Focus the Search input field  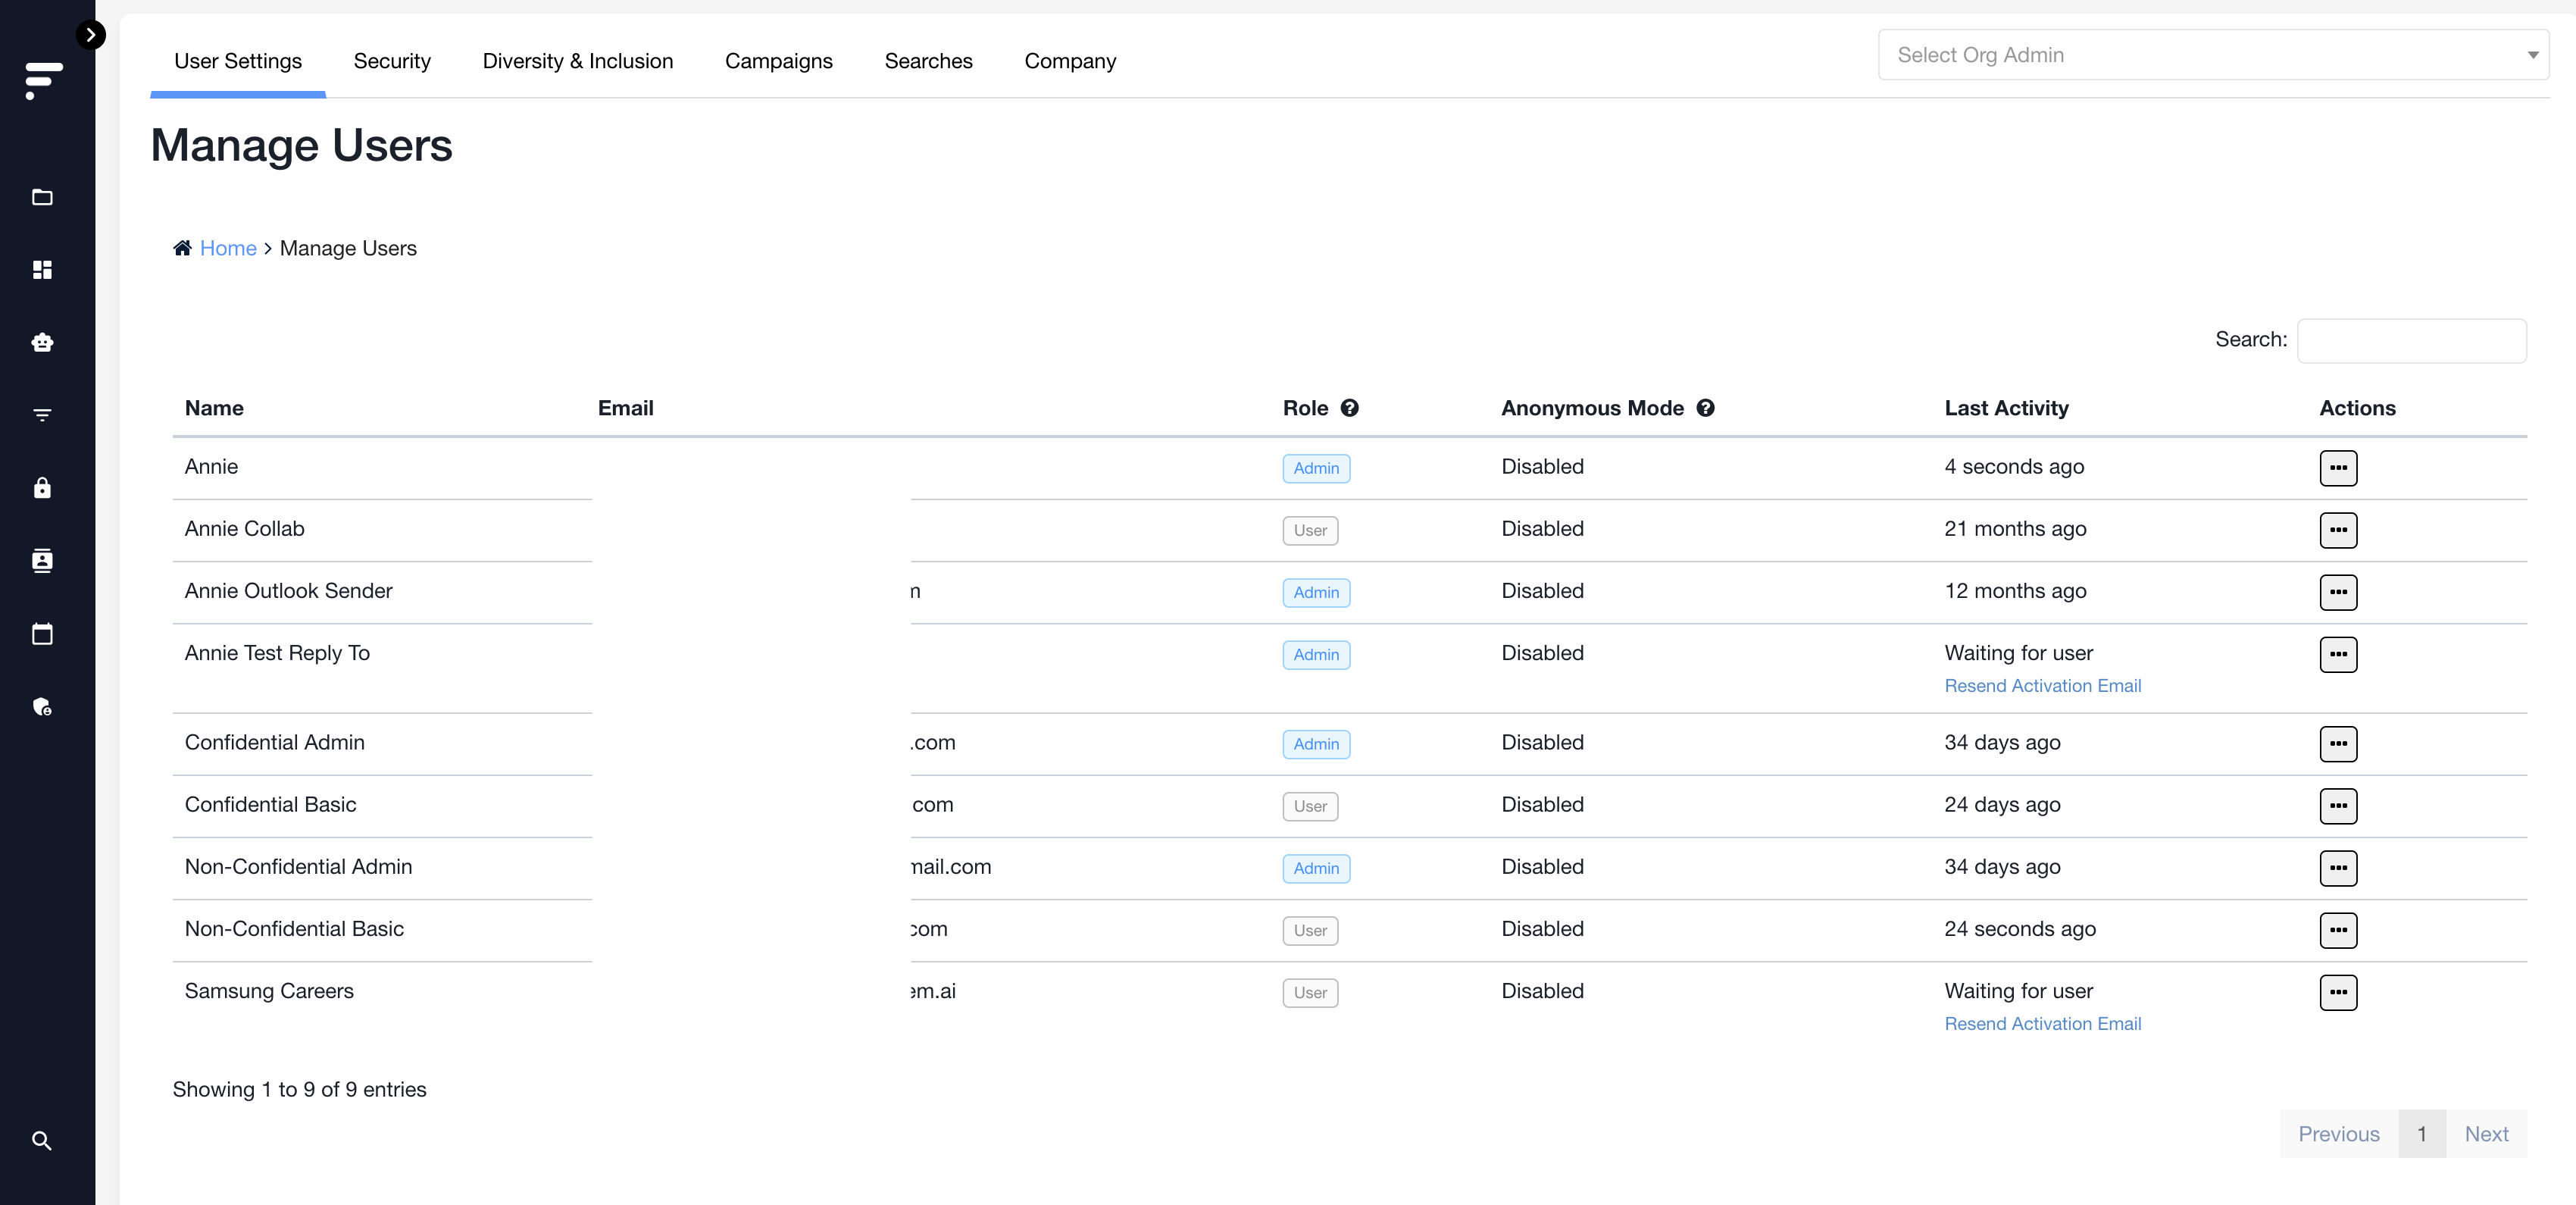tap(2411, 340)
